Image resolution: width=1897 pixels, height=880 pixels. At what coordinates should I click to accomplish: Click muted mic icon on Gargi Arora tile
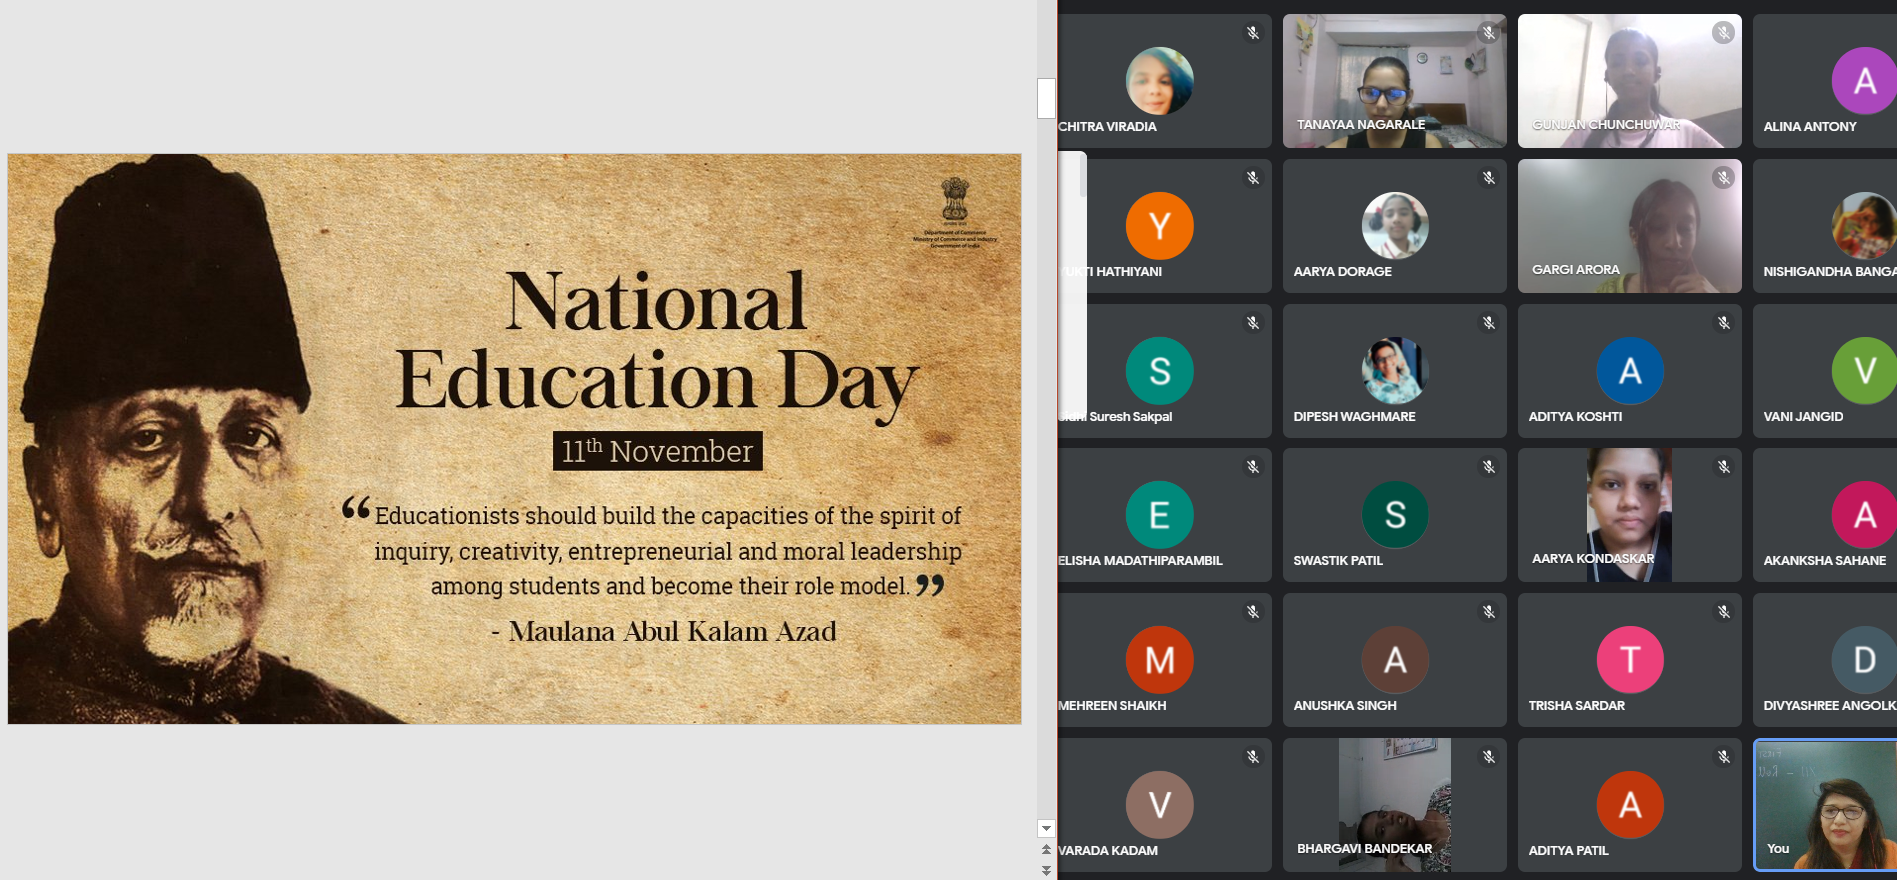click(x=1723, y=178)
